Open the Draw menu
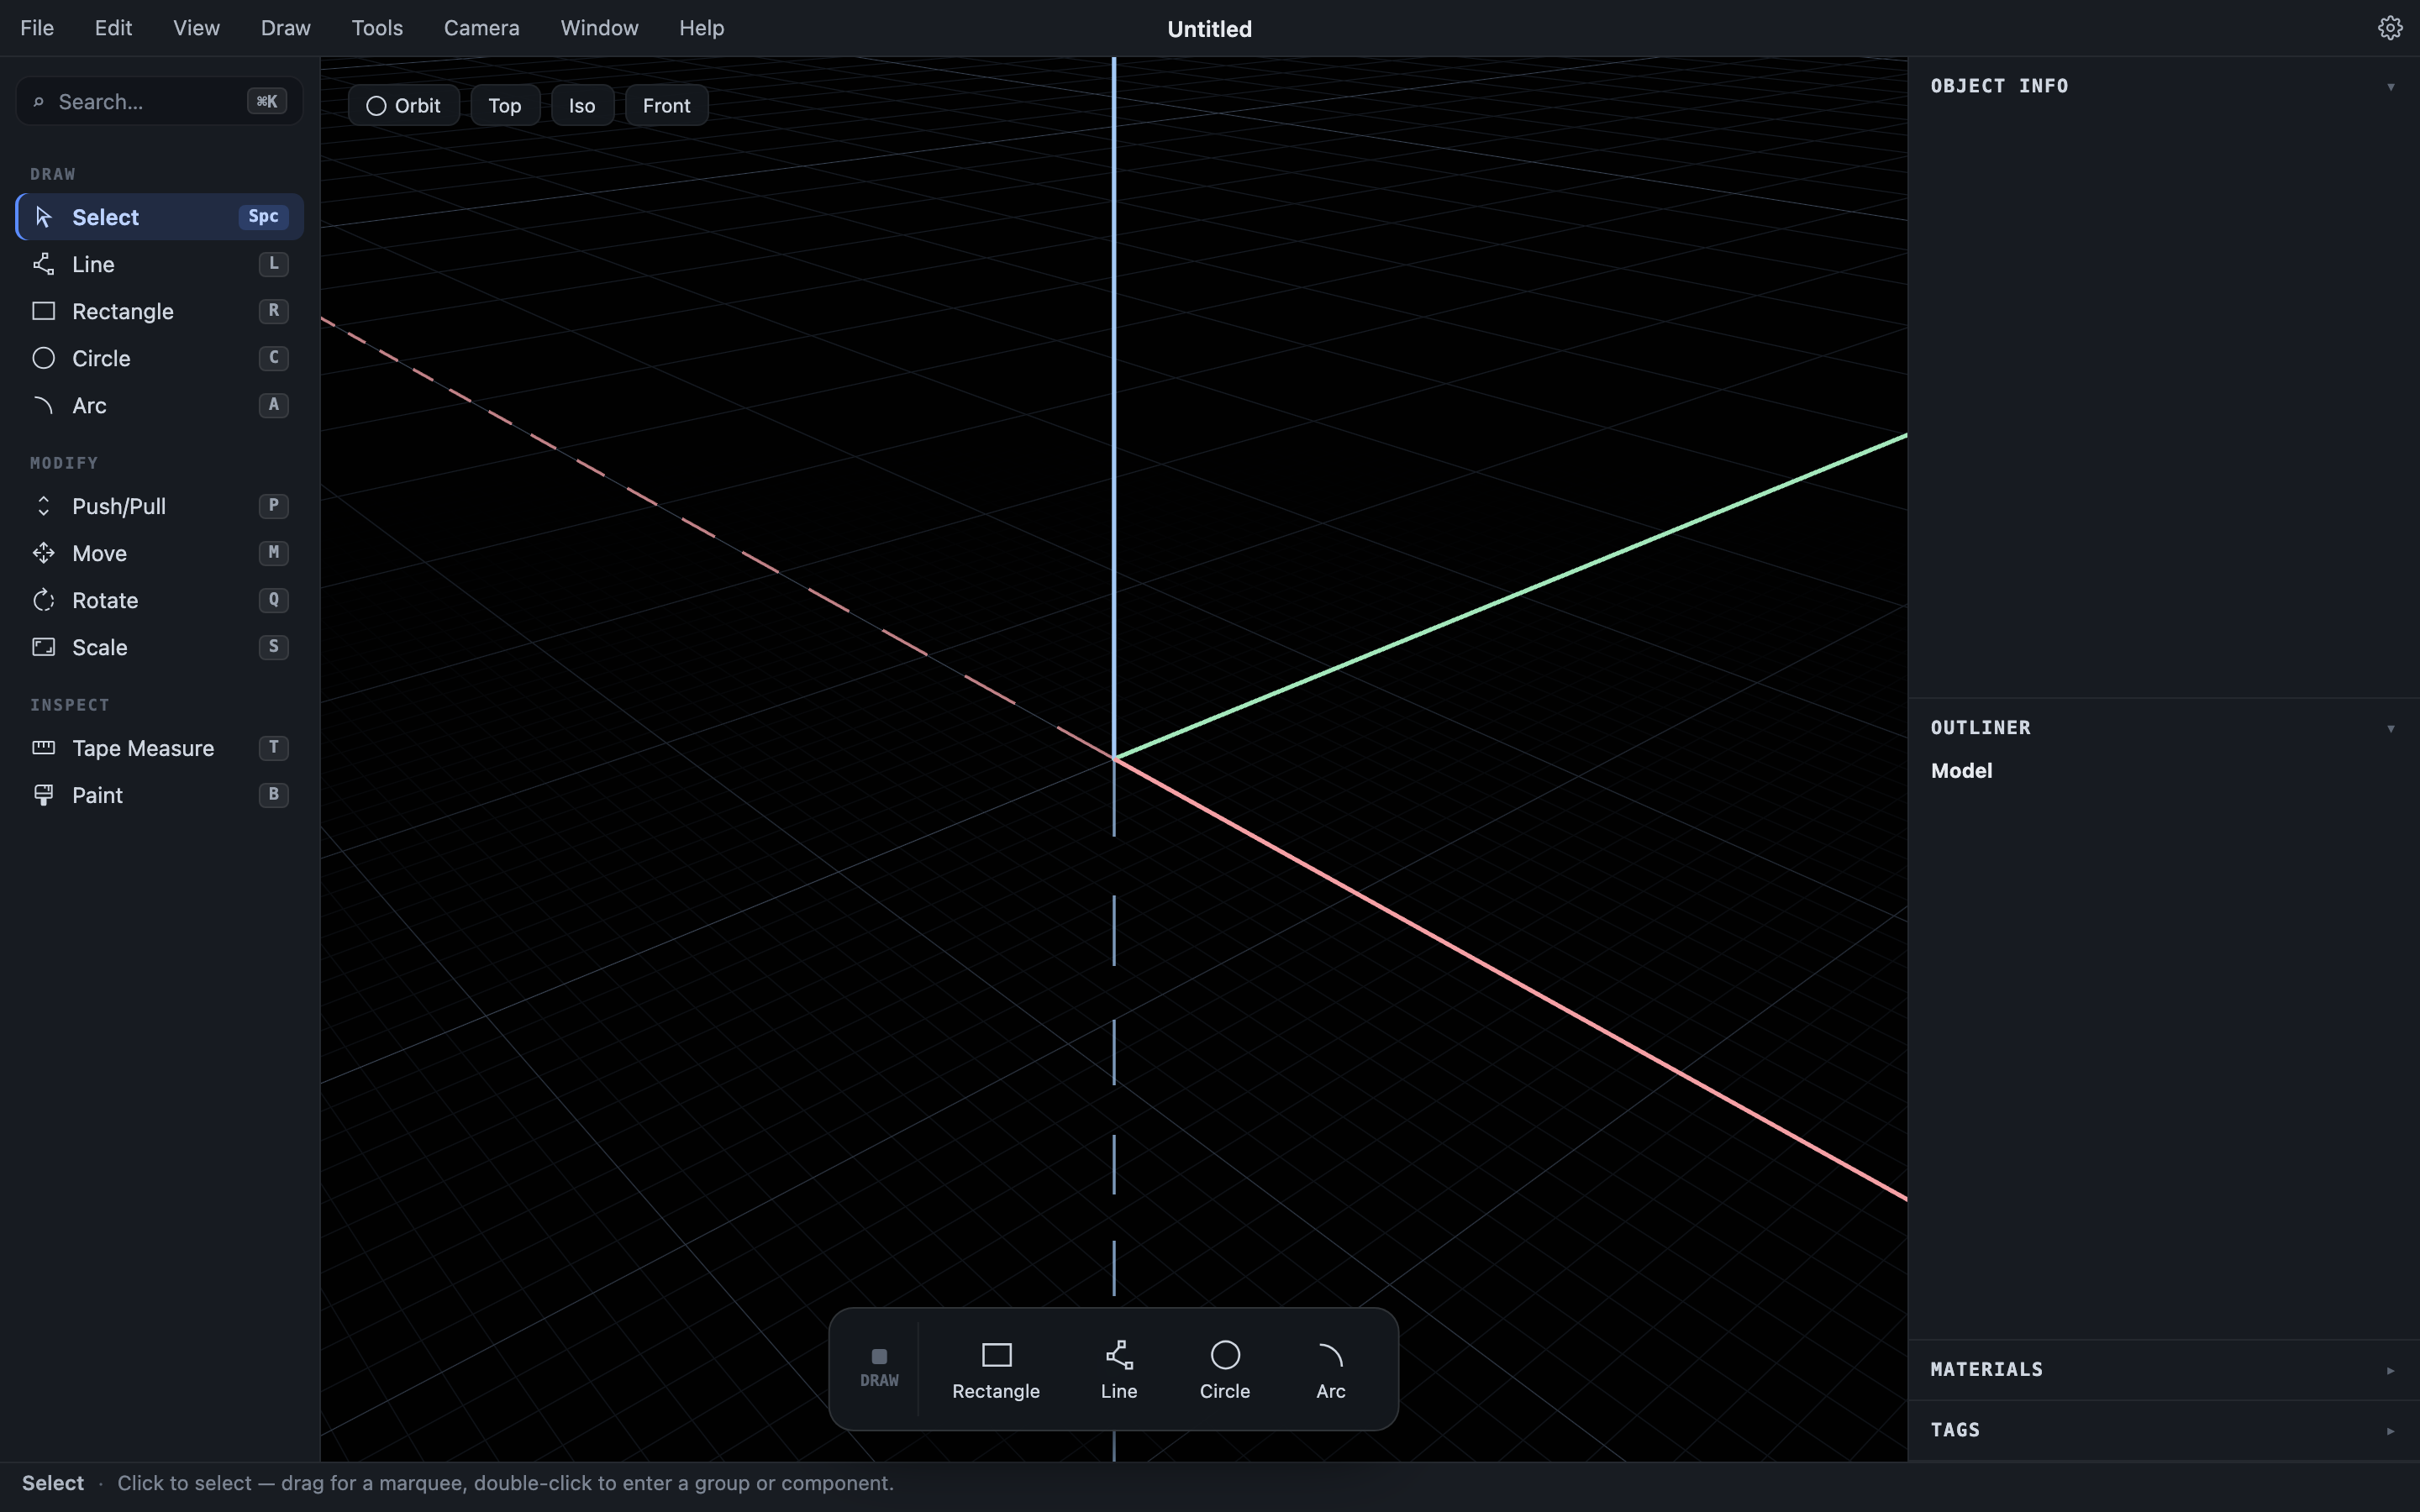The height and width of the screenshot is (1512, 2420). 286,28
